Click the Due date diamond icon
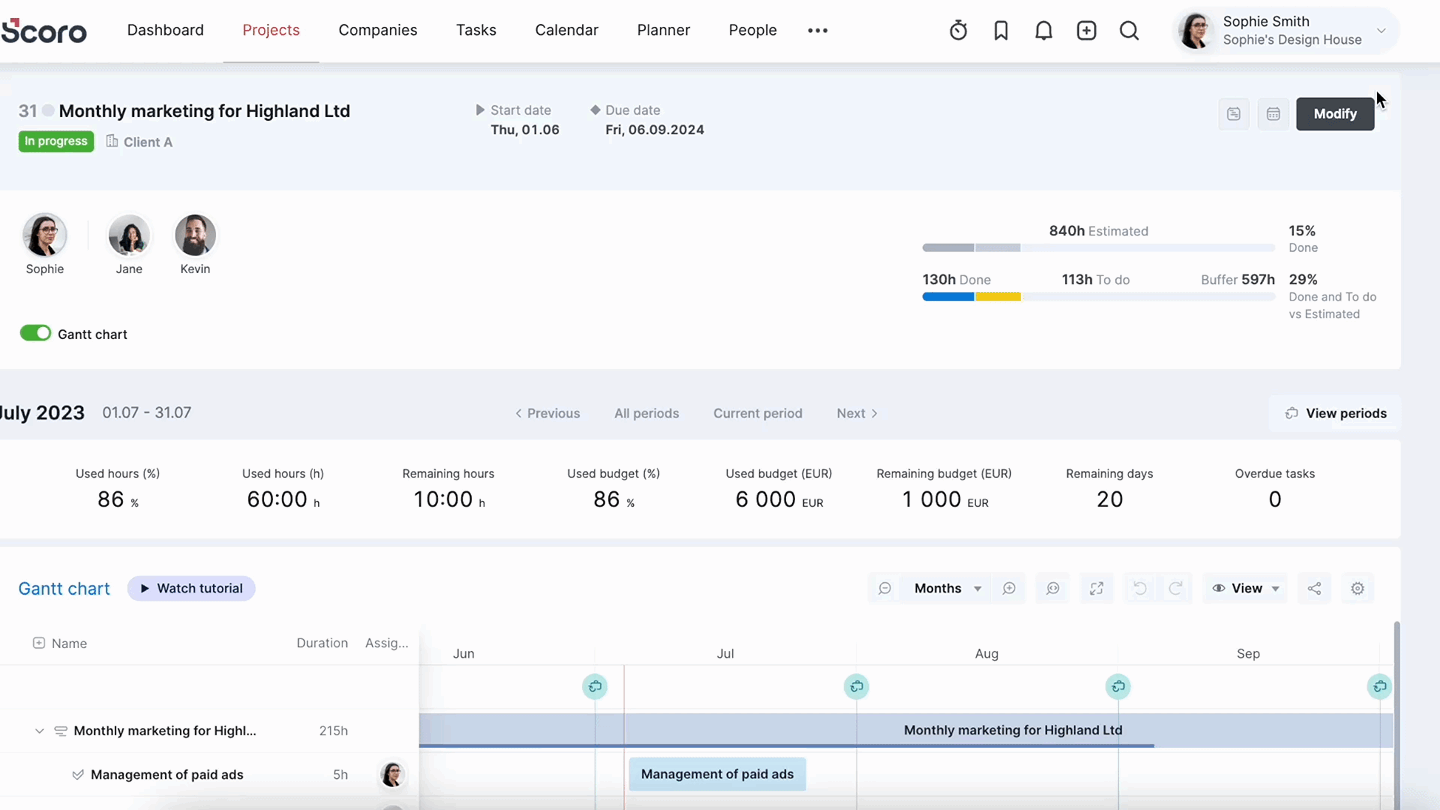The image size is (1440, 810). coord(595,110)
